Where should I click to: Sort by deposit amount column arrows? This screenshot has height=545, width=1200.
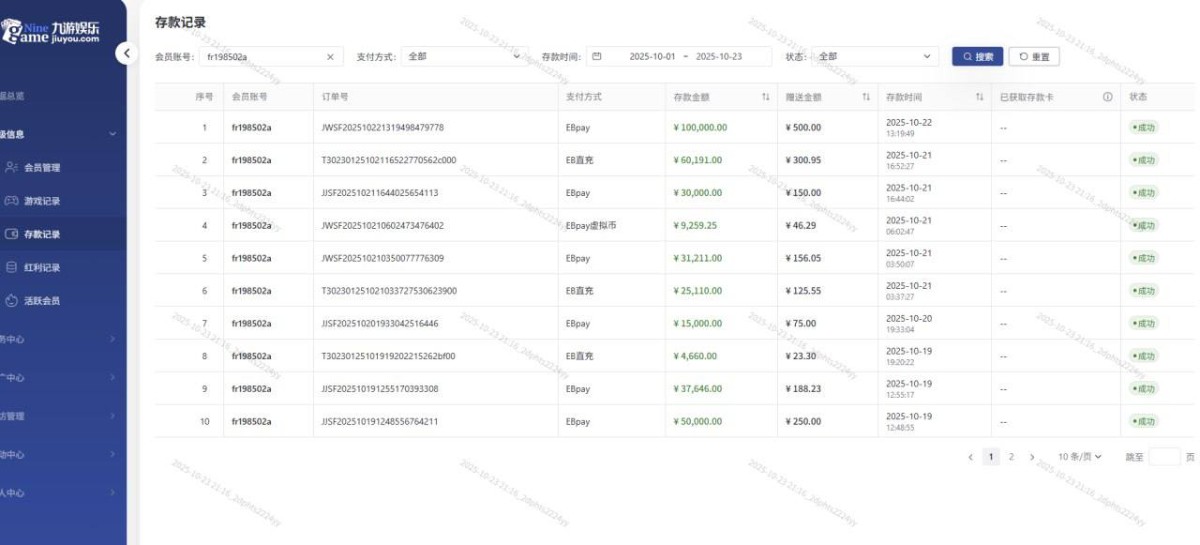[765, 97]
